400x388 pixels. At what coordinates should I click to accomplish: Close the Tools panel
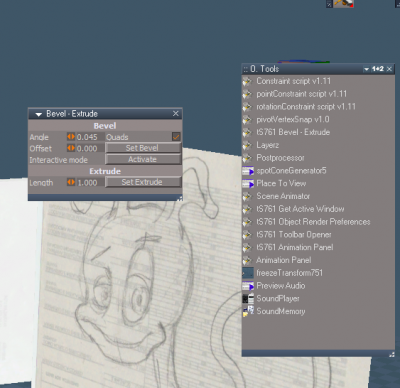(389, 69)
